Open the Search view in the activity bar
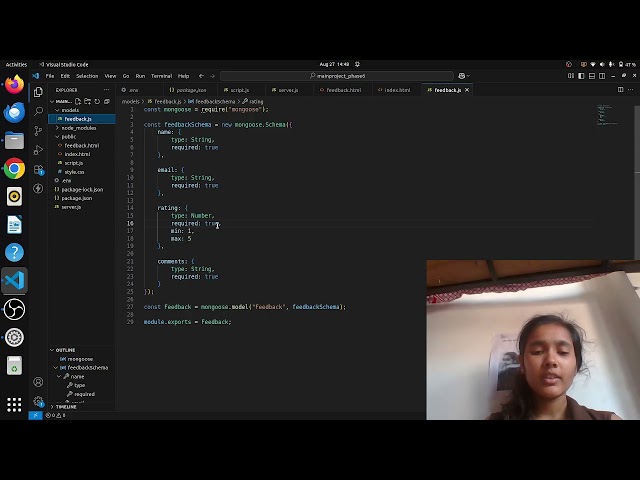Viewport: 640px width, 480px height. click(x=38, y=111)
